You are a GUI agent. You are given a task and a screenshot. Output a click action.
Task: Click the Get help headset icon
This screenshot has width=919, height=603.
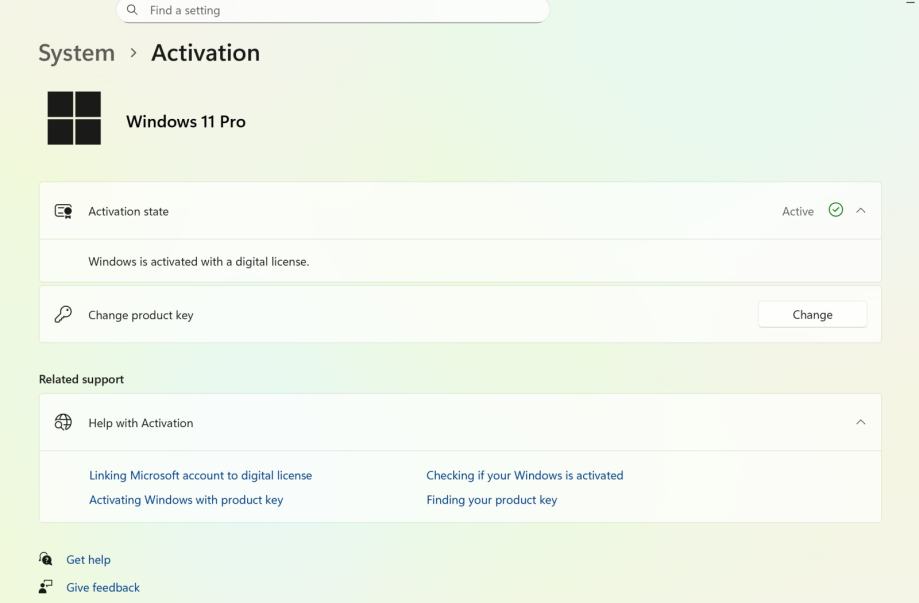(x=46, y=560)
